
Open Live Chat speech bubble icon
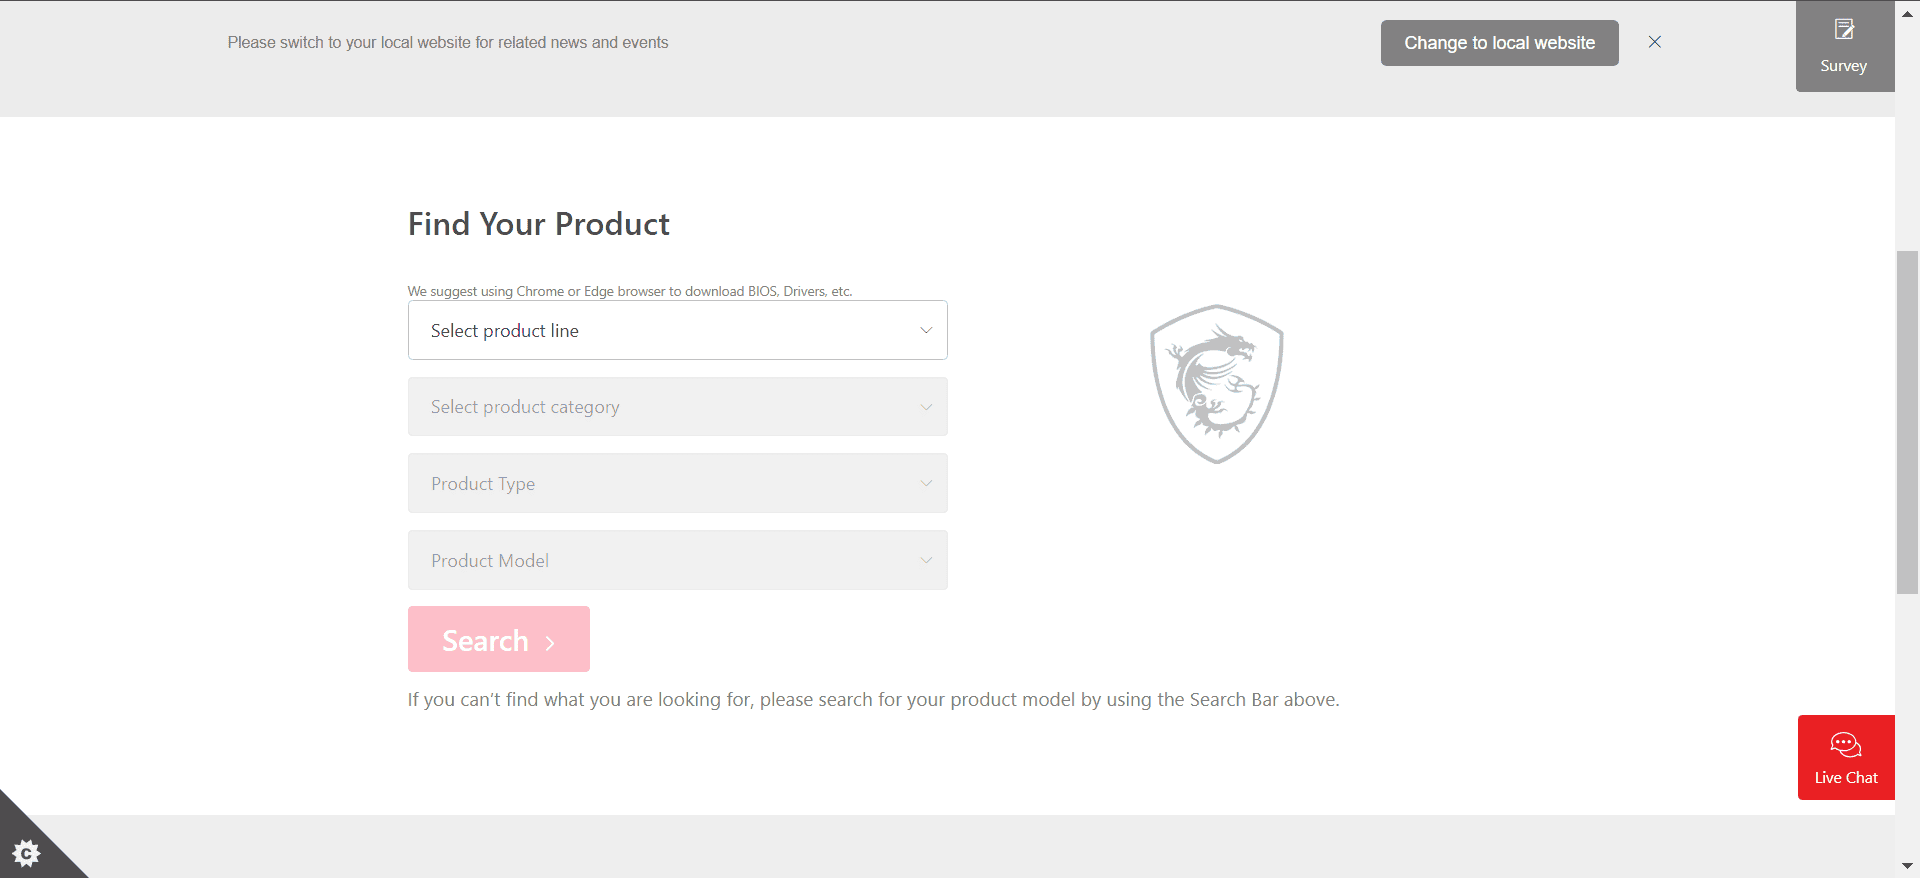click(1845, 745)
